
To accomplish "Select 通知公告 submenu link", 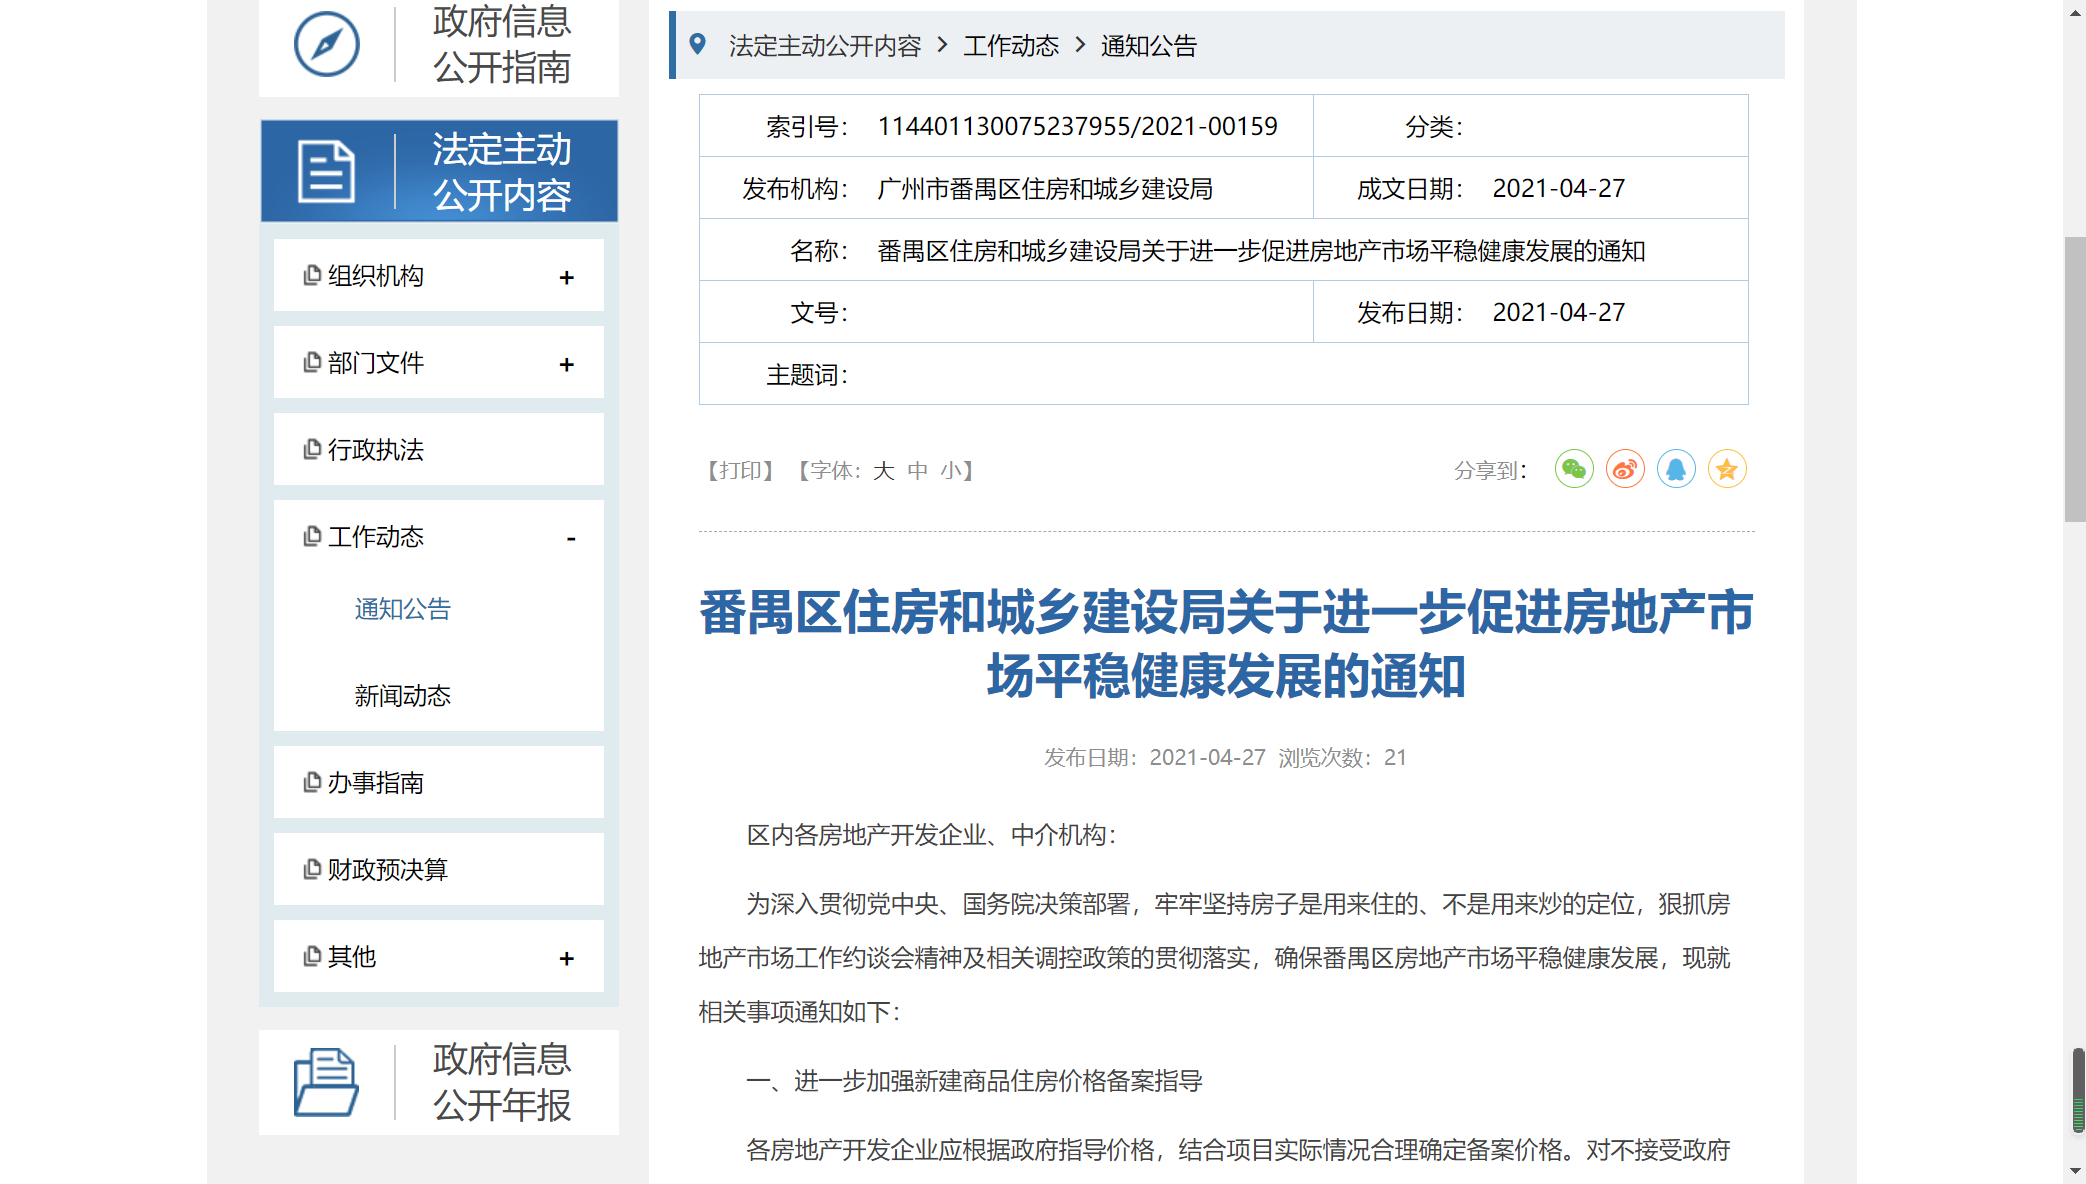I will tap(402, 609).
